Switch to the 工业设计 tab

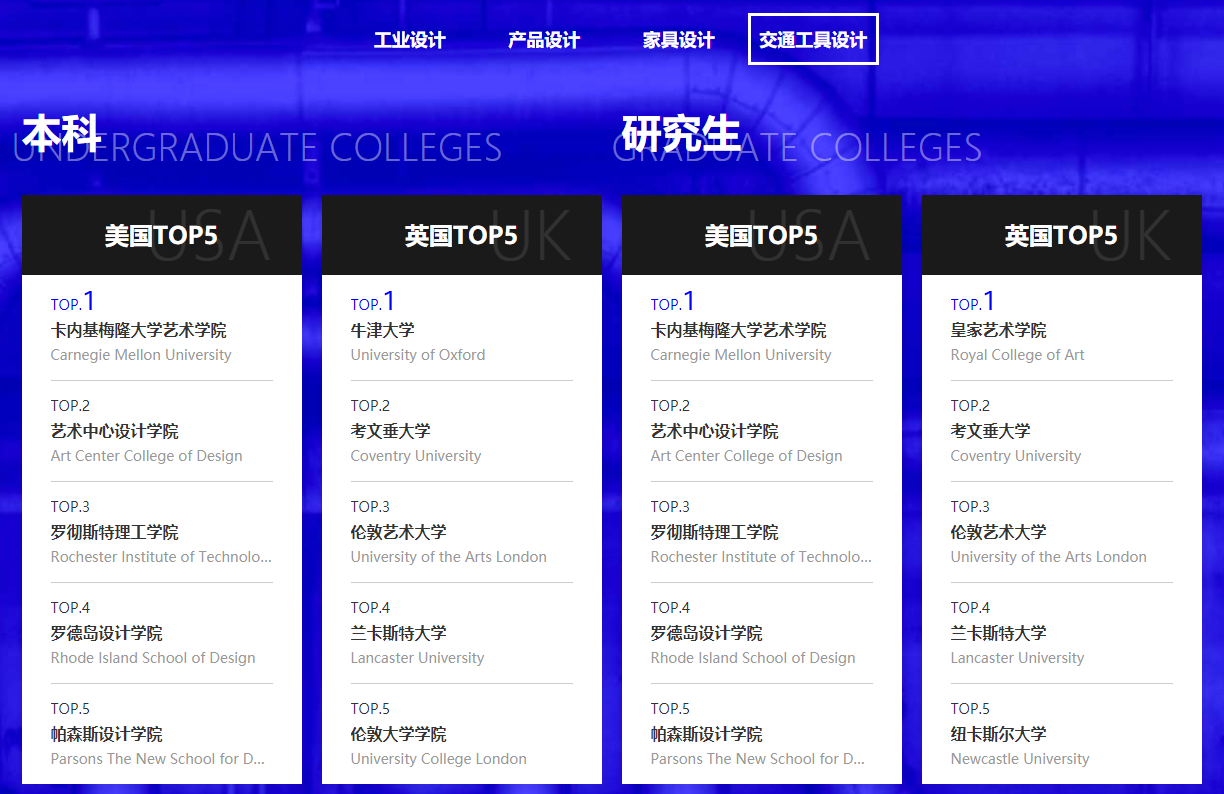pyautogui.click(x=409, y=40)
